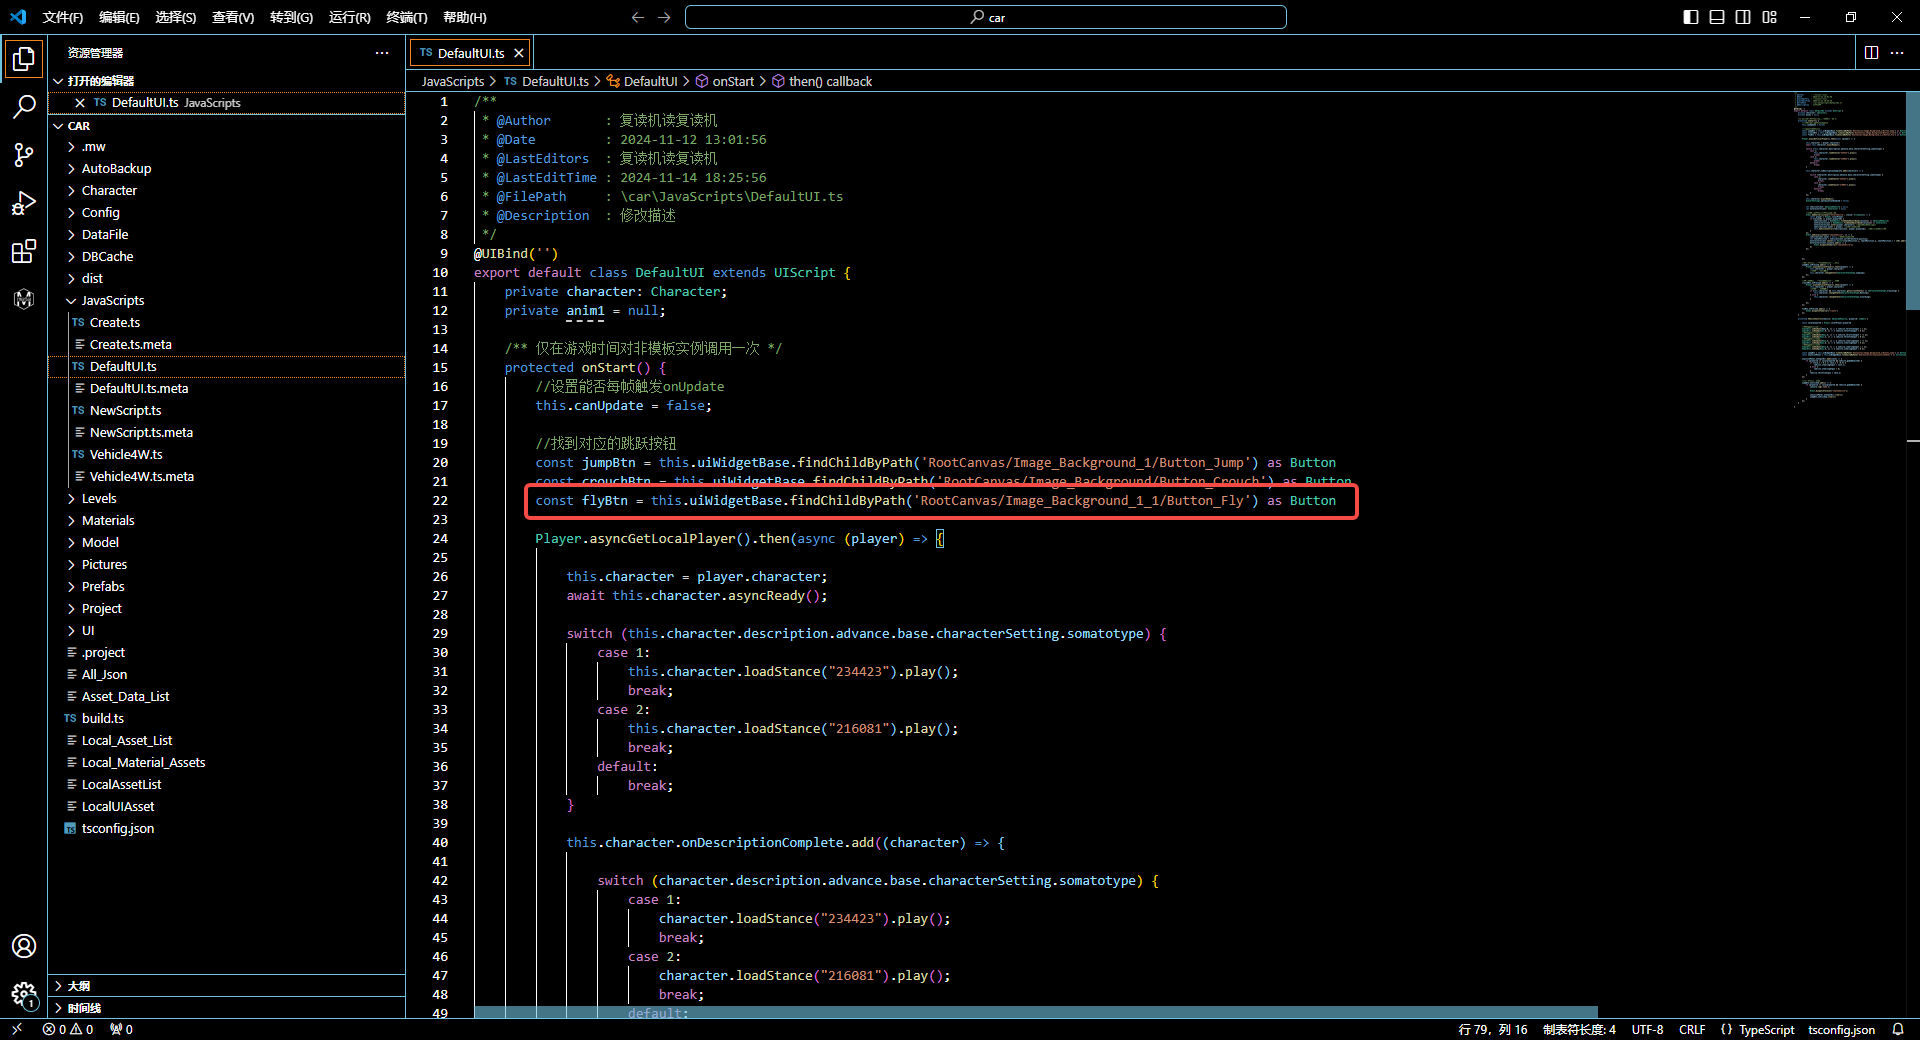Open the 文件(F) menu

(63, 17)
